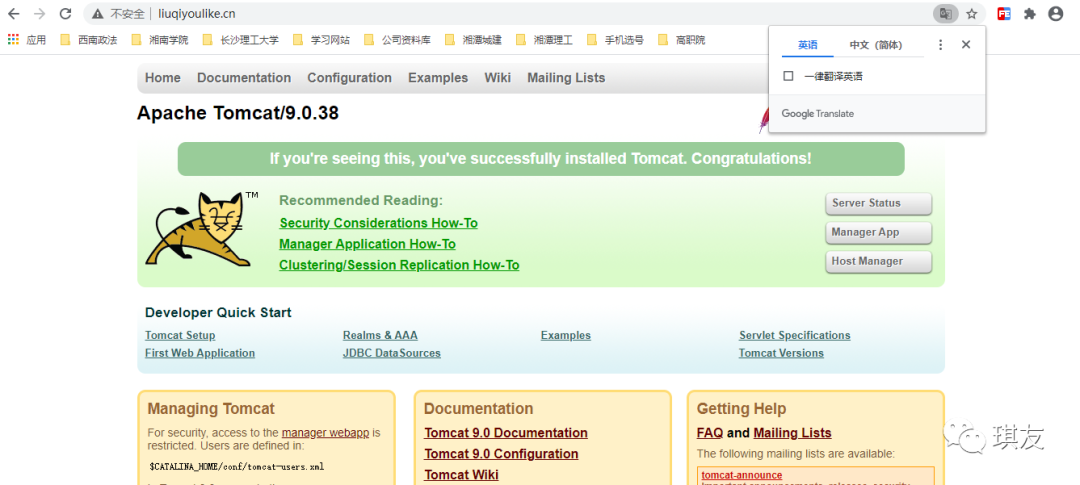Click the $CATALINA_HOME/conf/tomcat-users.xml path text
This screenshot has width=1080, height=485.
pos(236,466)
